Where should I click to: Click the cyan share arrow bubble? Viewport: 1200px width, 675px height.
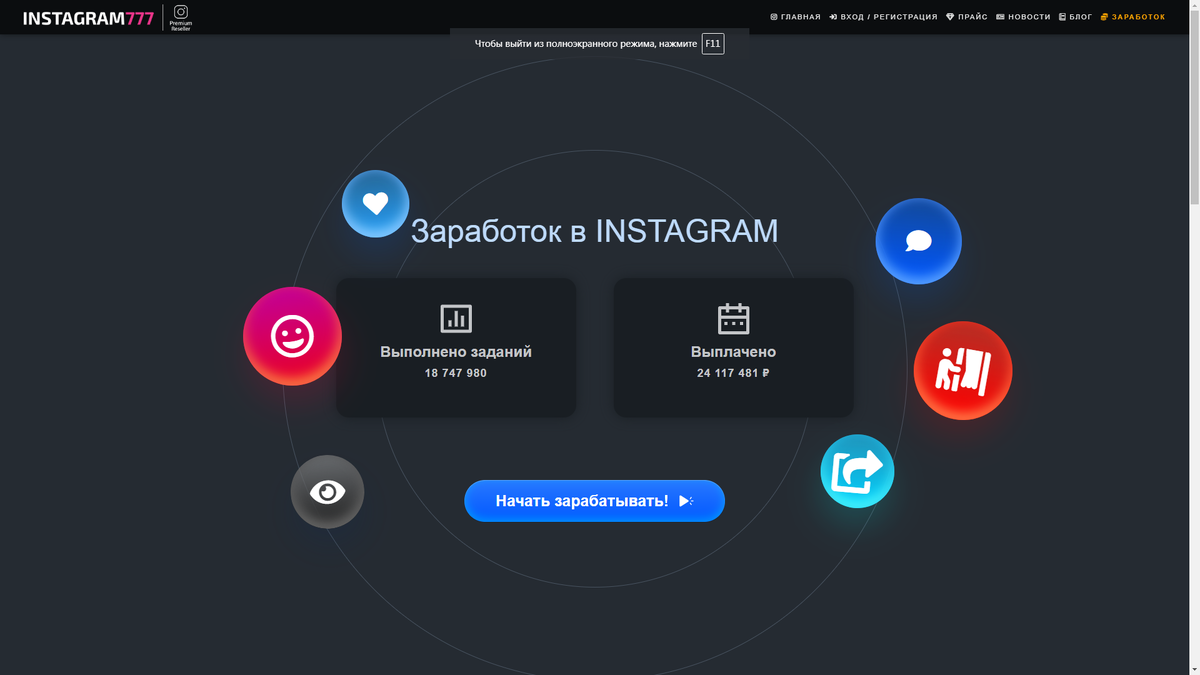tap(857, 471)
